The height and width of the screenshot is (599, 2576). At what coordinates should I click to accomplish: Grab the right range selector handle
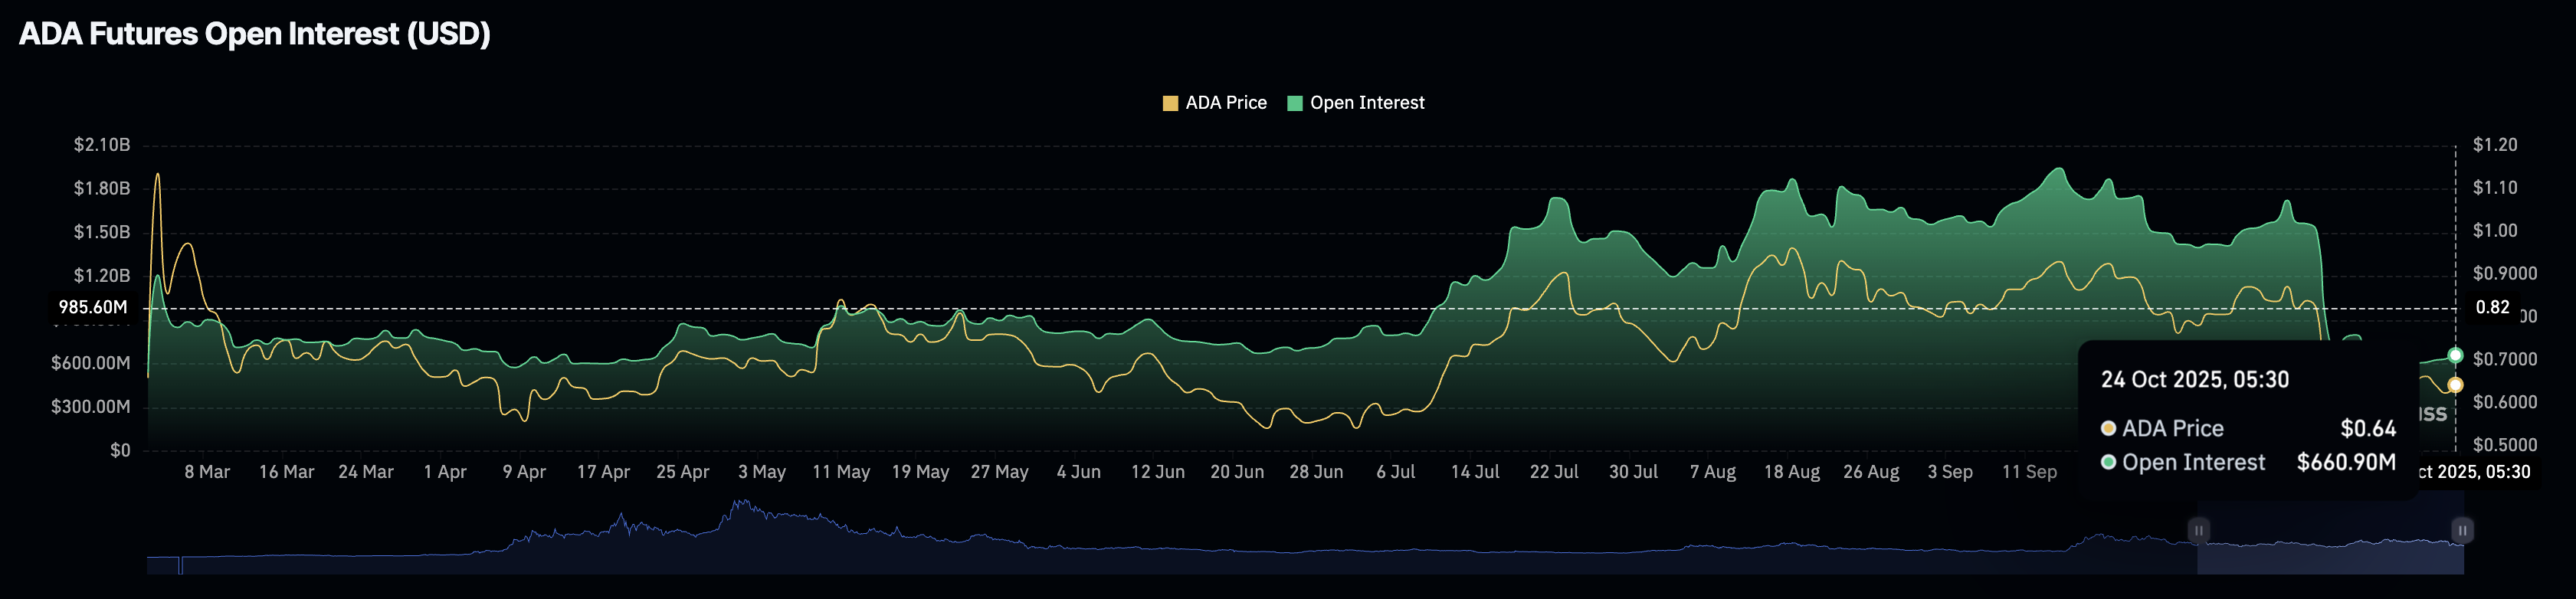(2462, 530)
